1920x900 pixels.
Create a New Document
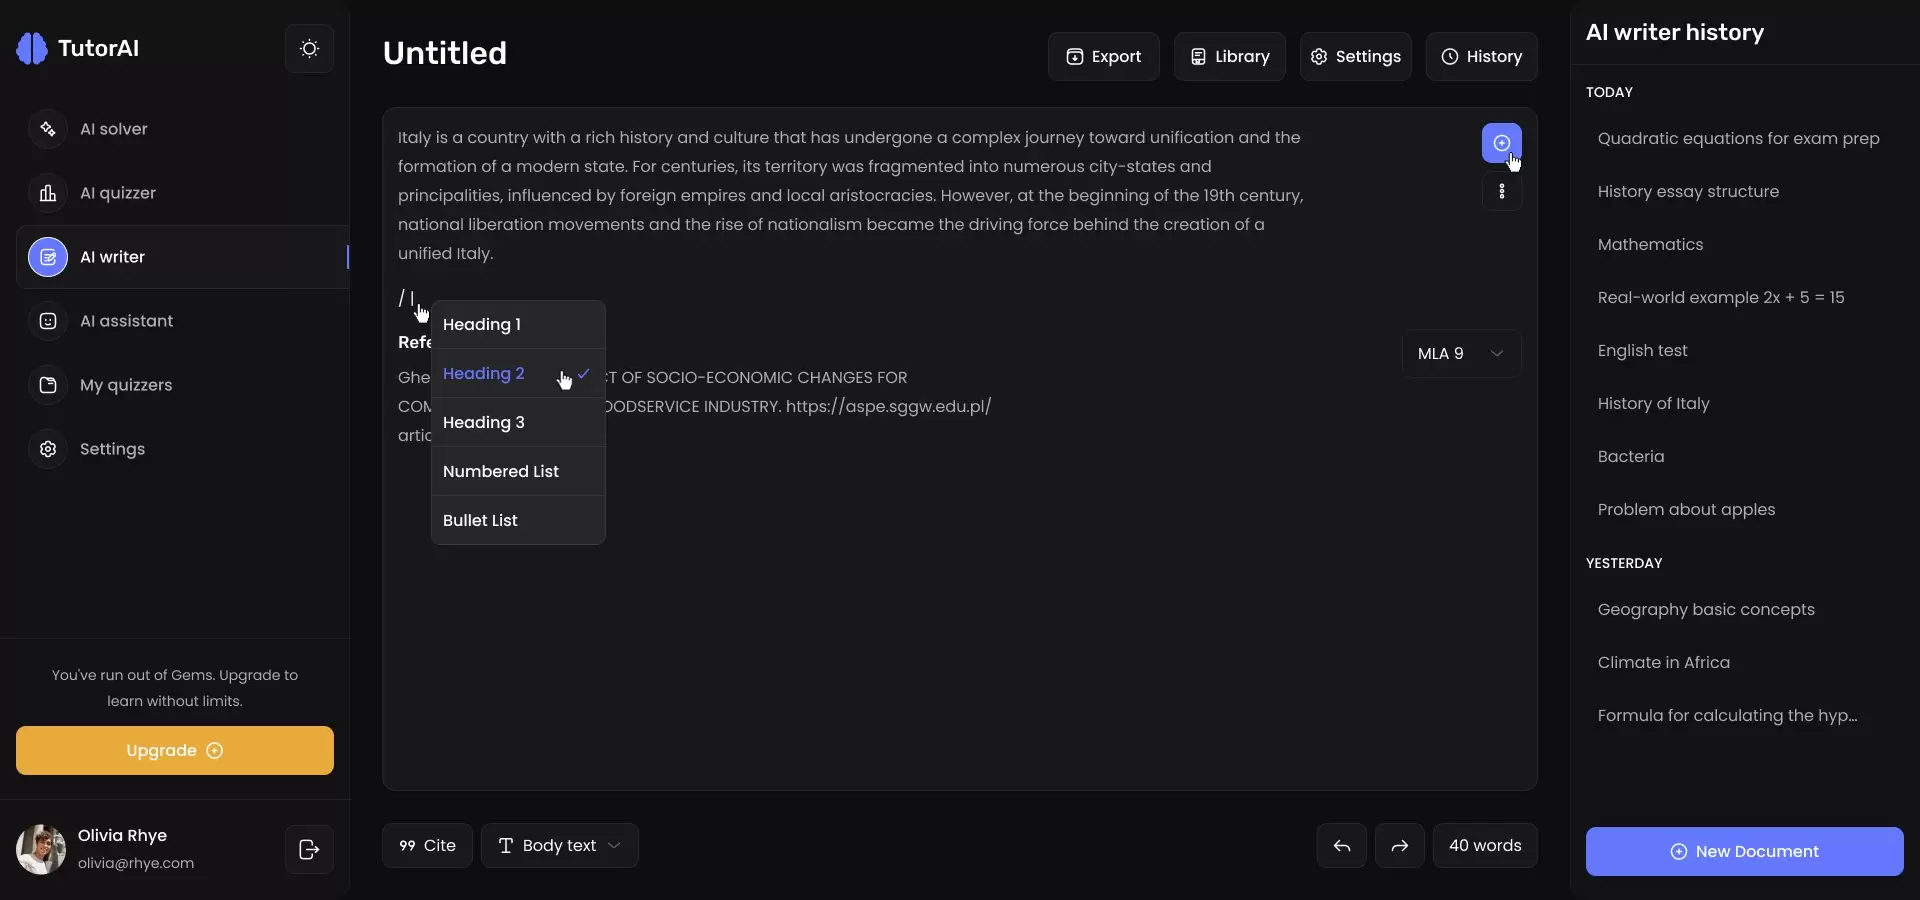1744,852
